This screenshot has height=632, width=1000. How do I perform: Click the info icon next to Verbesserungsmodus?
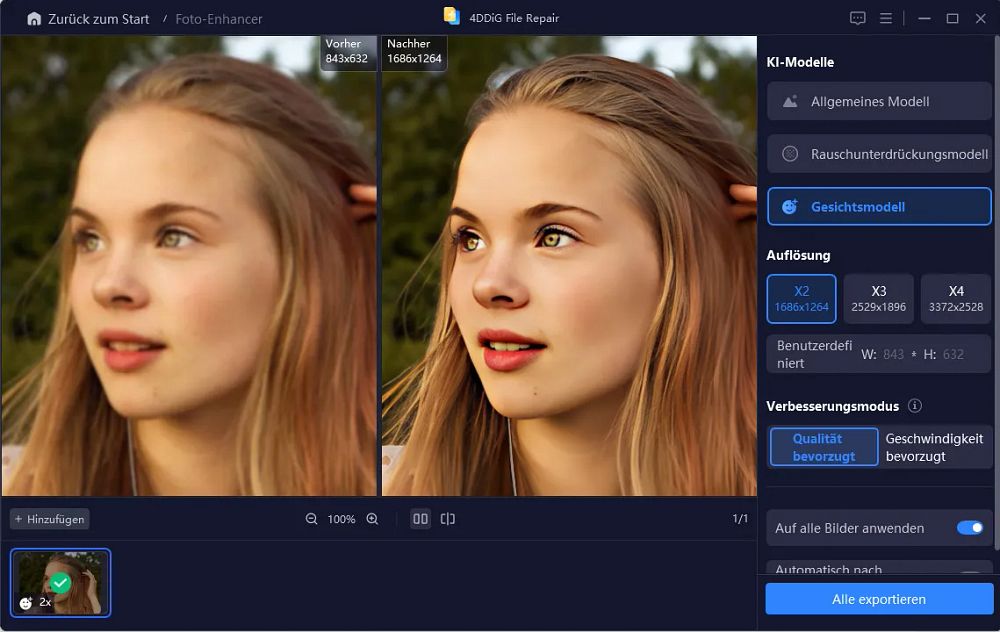coord(915,406)
